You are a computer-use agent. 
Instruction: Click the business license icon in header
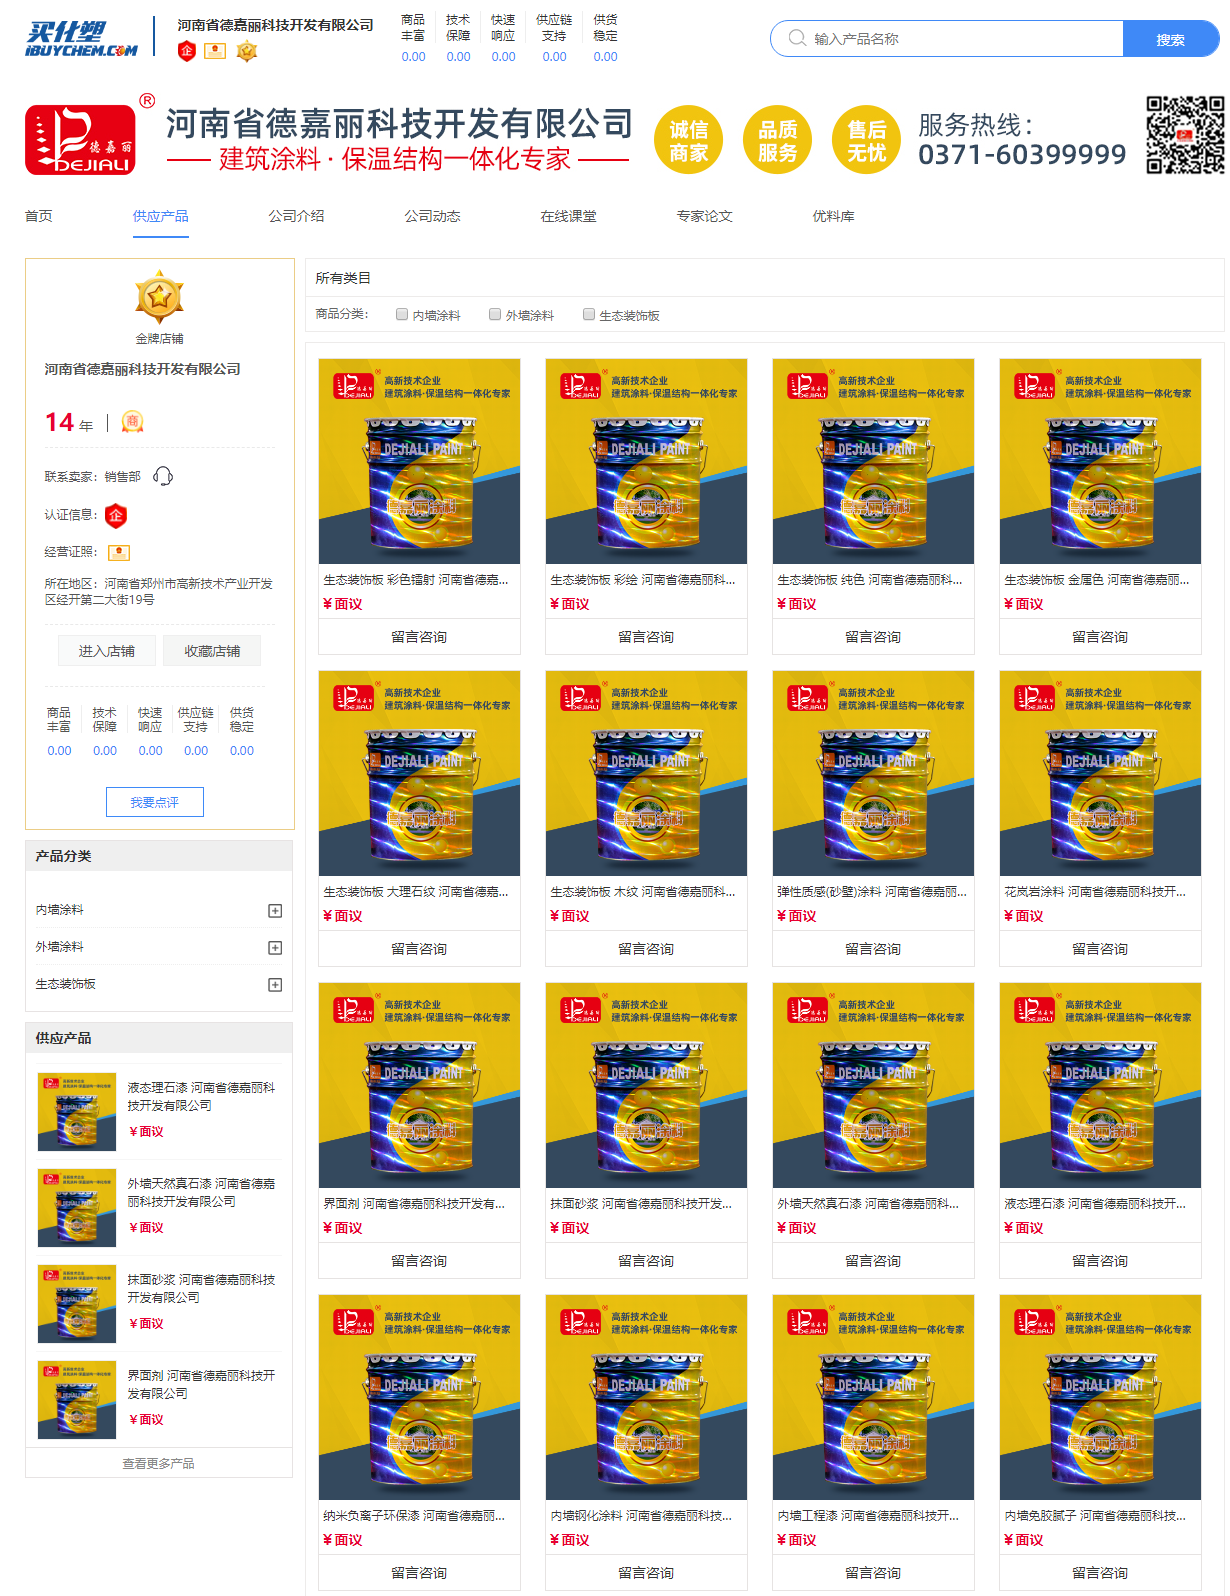[x=215, y=51]
